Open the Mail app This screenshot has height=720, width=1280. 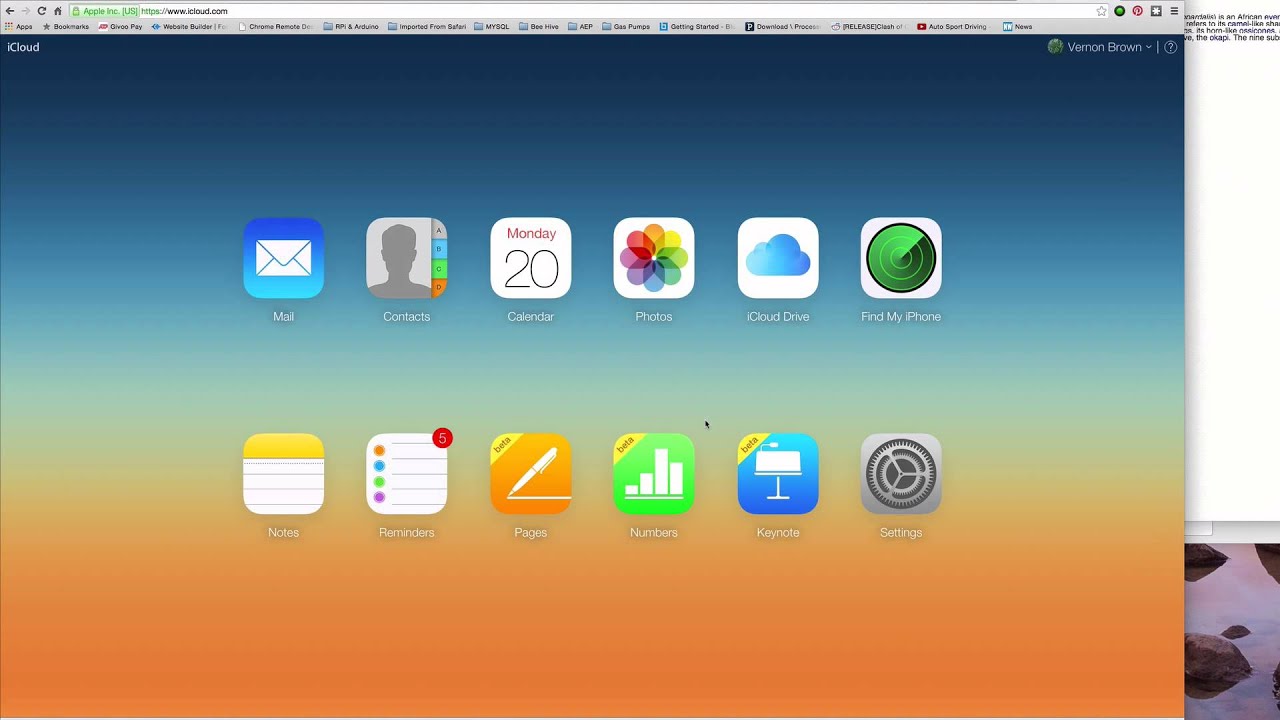pyautogui.click(x=283, y=258)
